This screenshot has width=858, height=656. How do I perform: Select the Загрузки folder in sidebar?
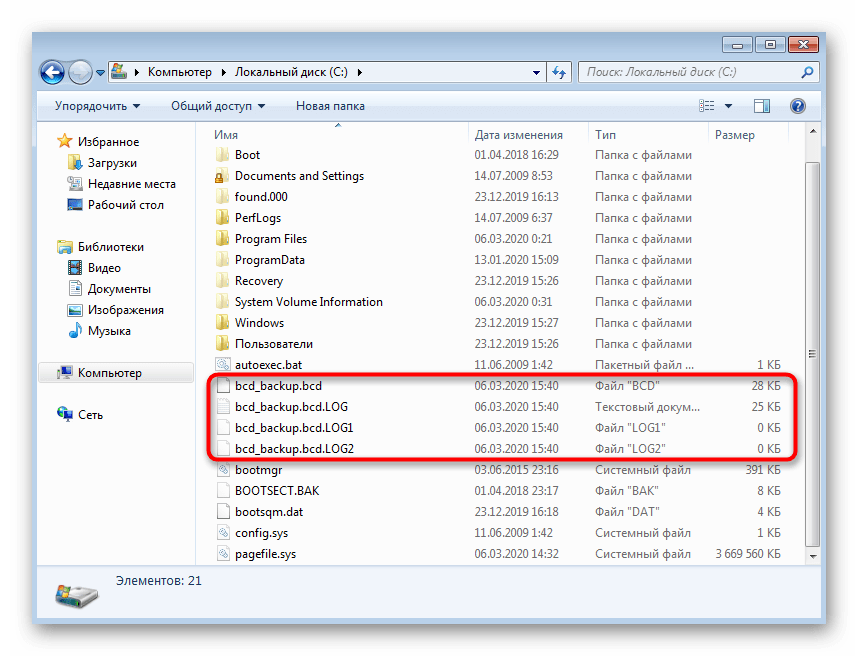pyautogui.click(x=75, y=163)
